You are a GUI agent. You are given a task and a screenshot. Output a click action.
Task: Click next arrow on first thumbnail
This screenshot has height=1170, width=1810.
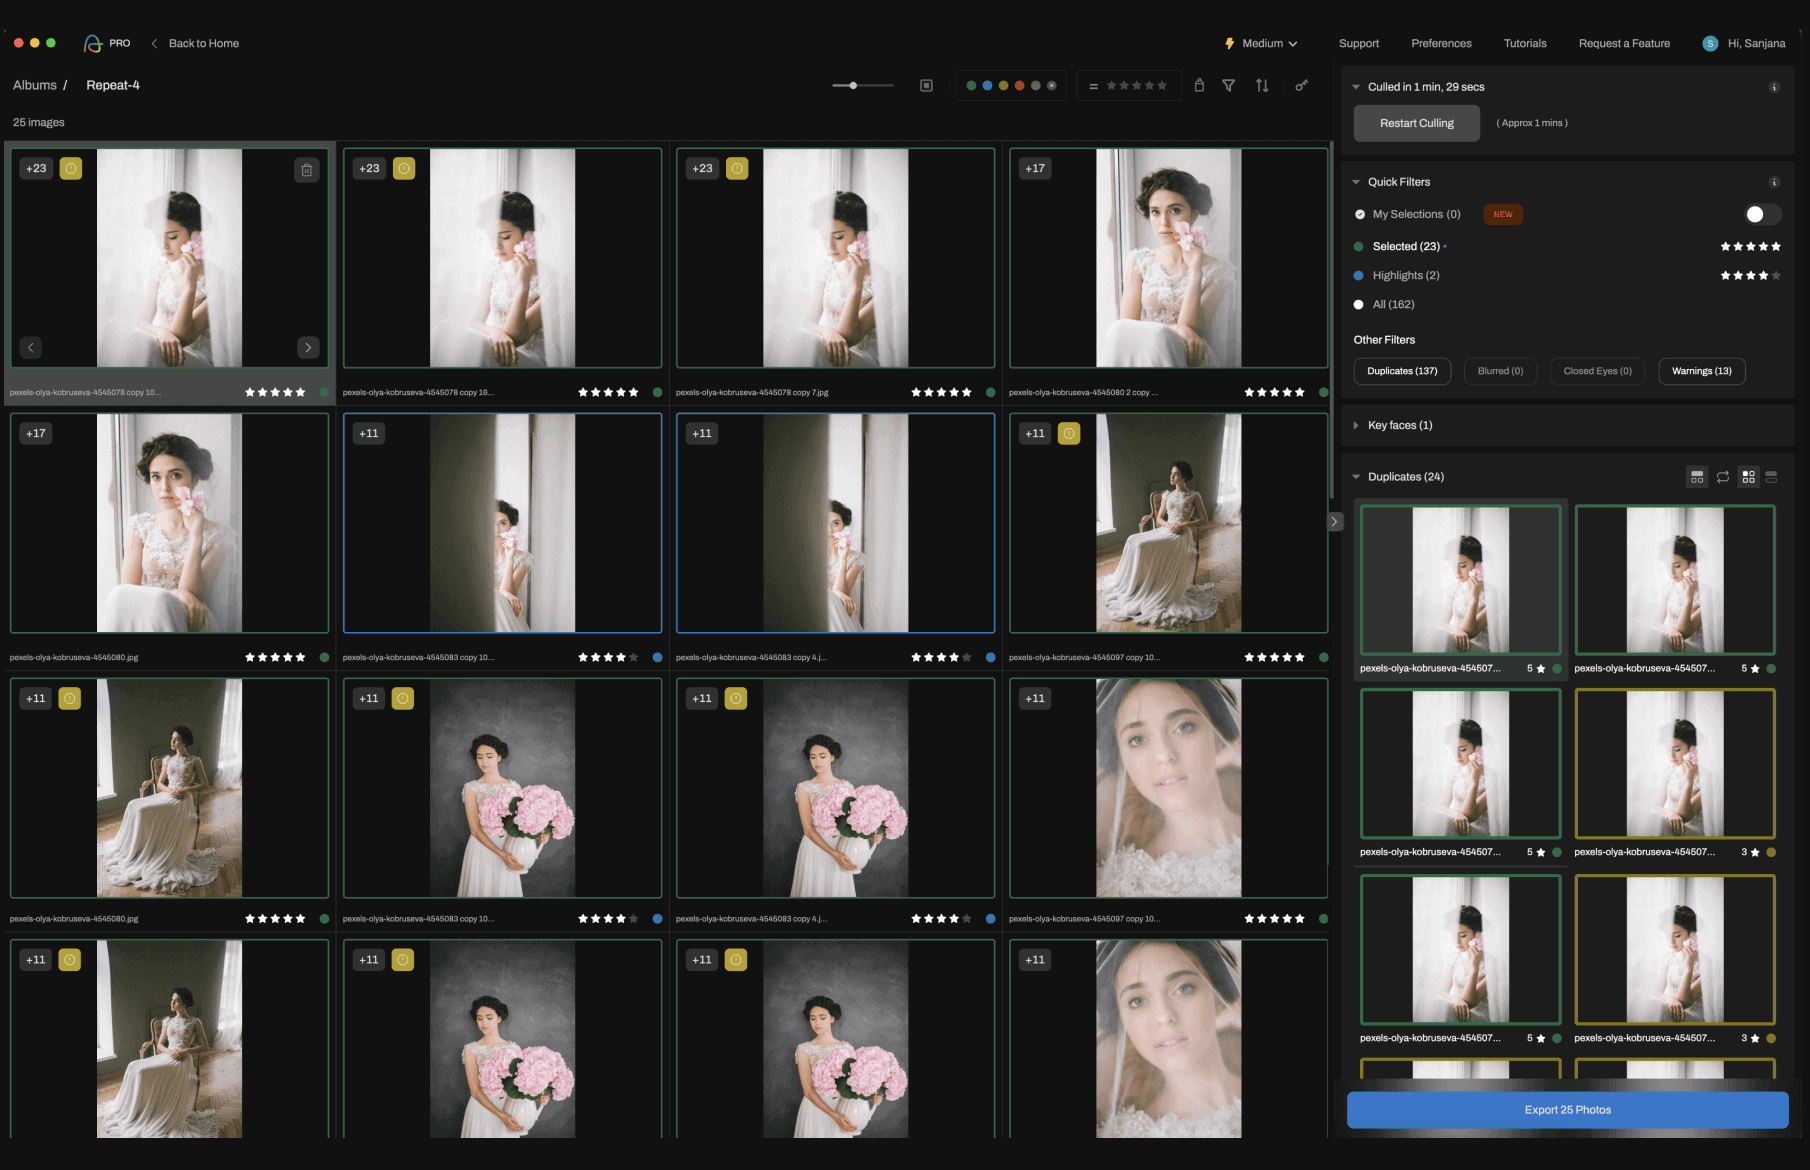coord(308,347)
